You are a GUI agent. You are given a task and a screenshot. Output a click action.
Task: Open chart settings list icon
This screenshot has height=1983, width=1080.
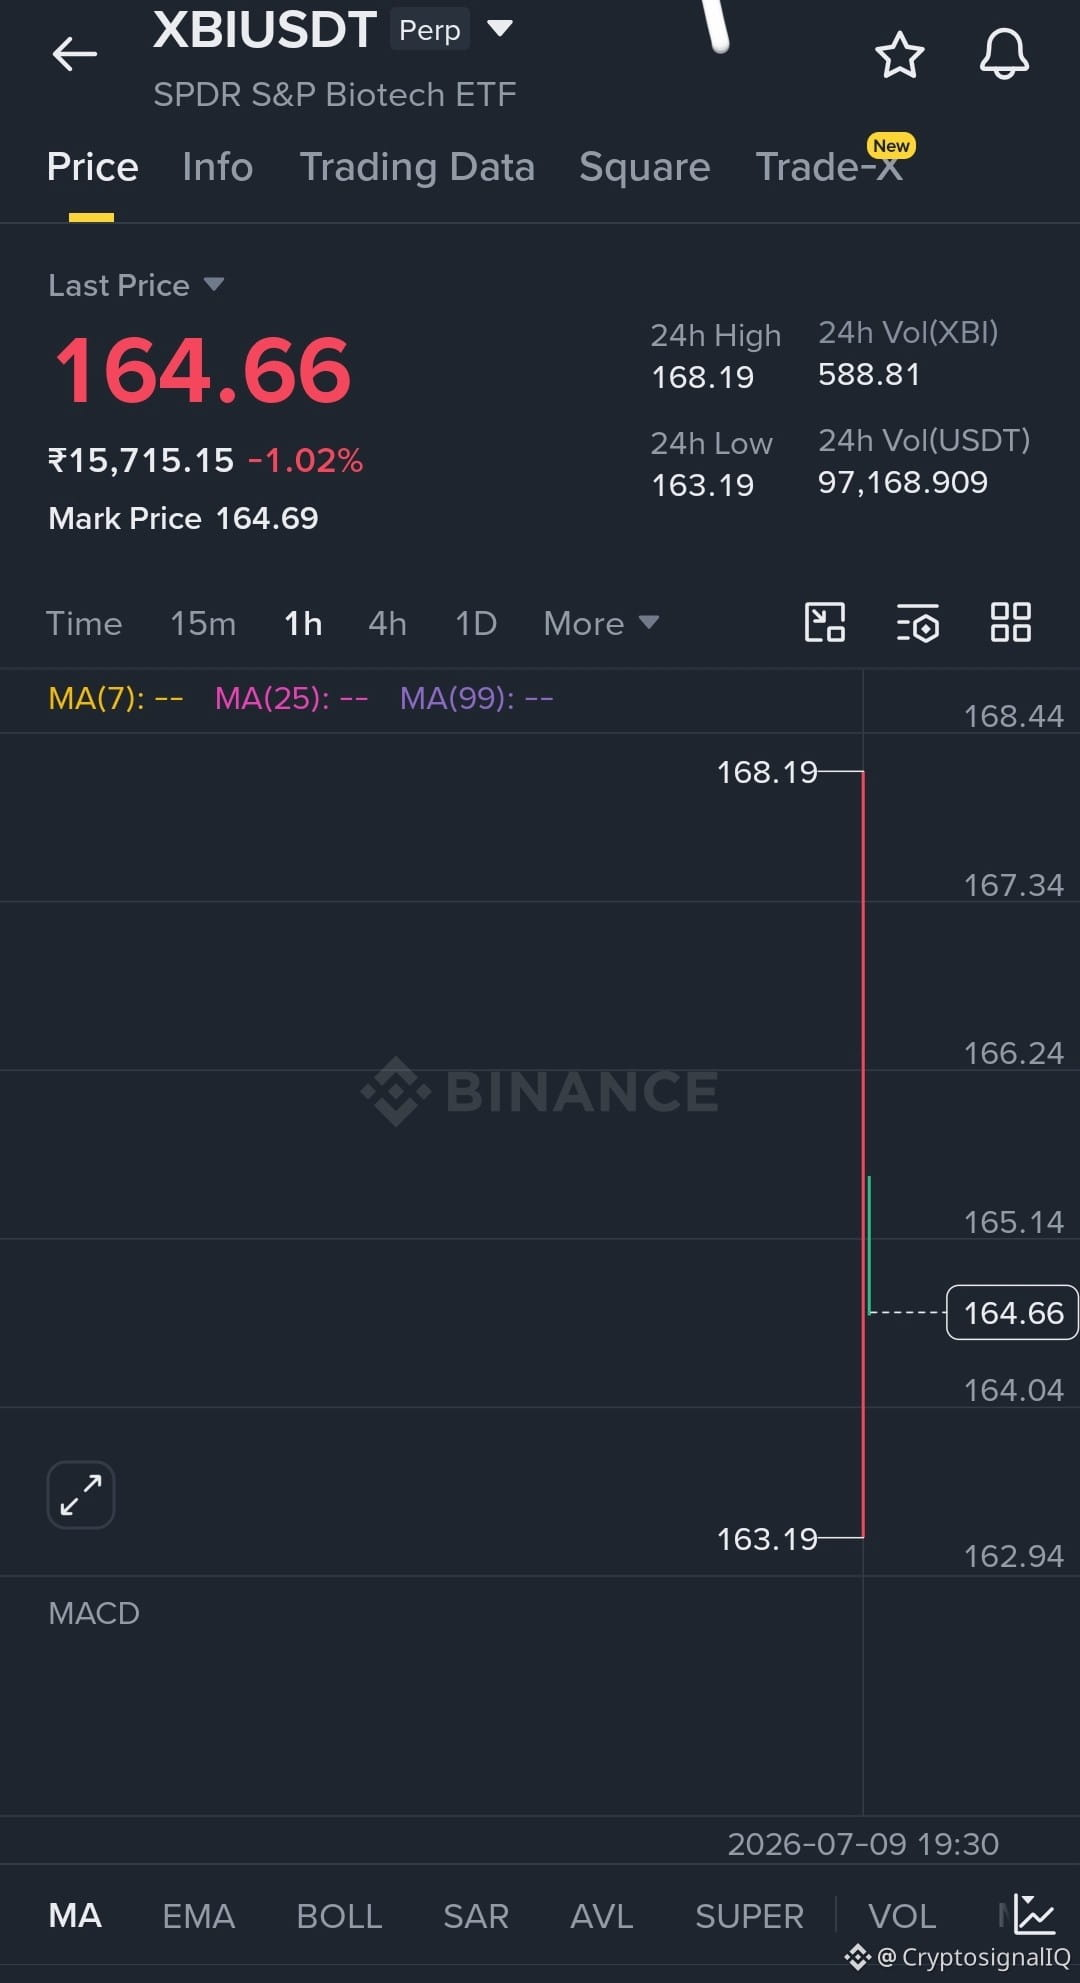[917, 622]
